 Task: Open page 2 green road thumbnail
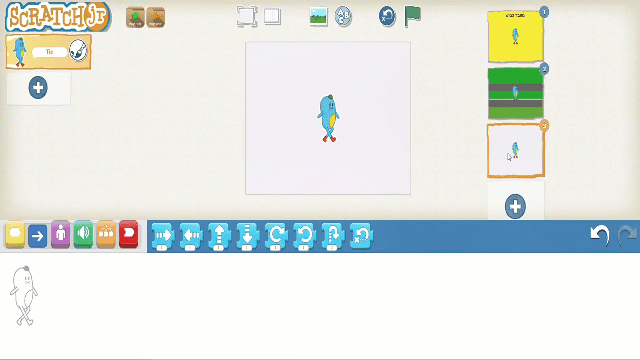point(516,93)
